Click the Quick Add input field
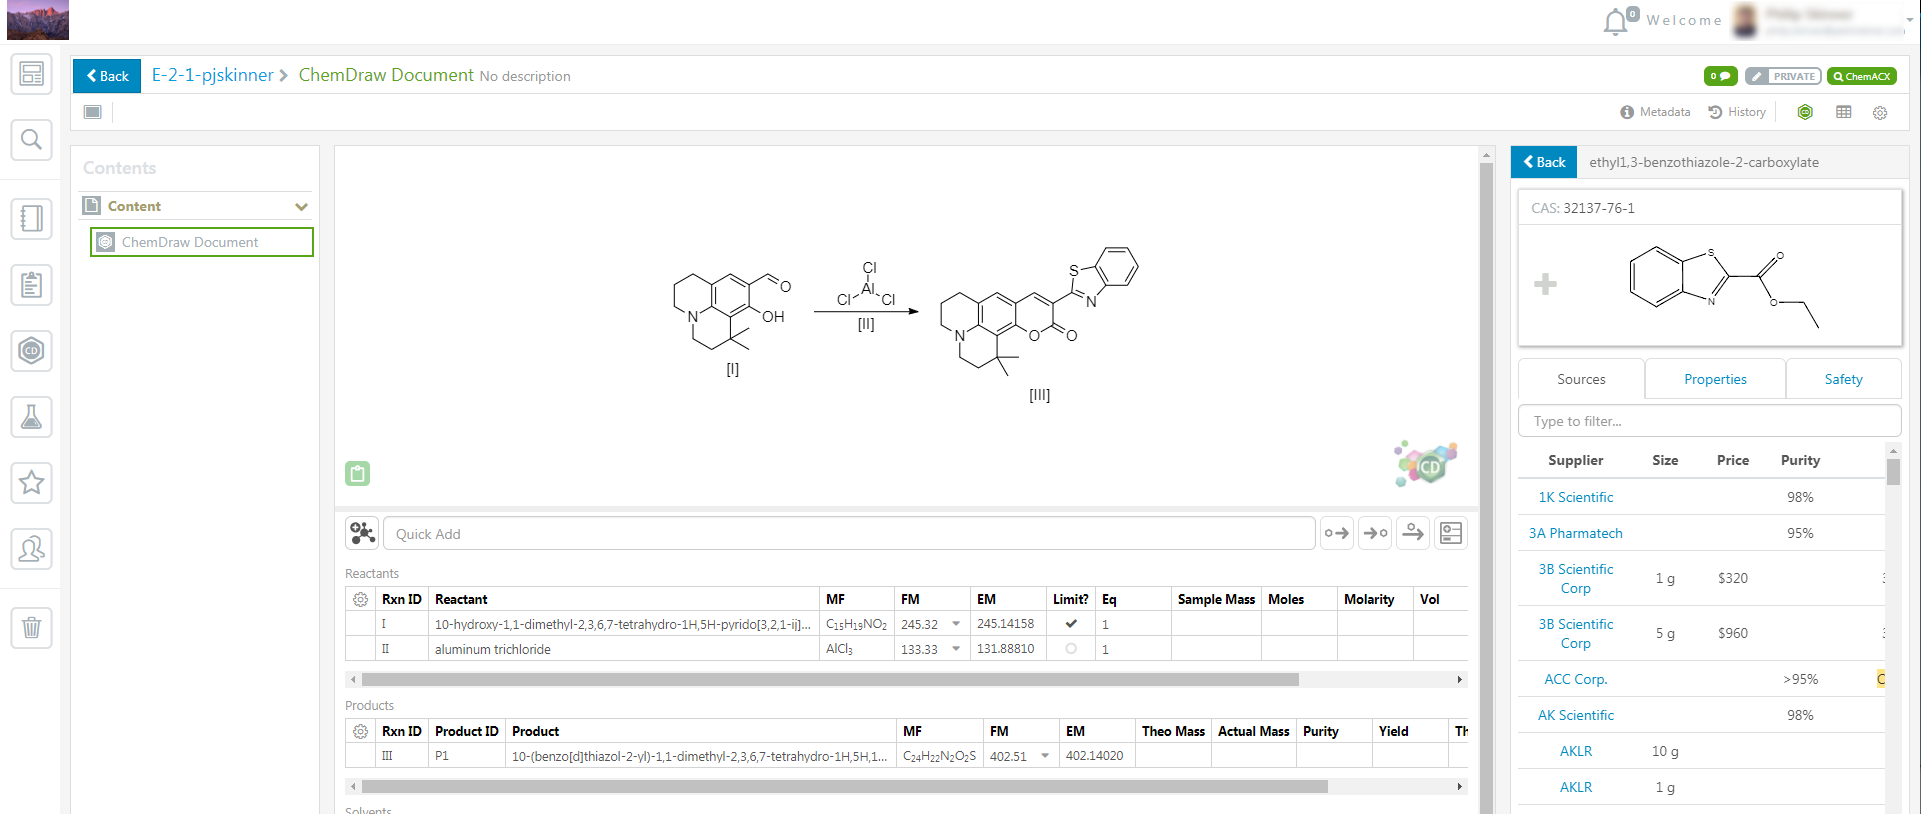This screenshot has width=1921, height=814. (x=848, y=534)
